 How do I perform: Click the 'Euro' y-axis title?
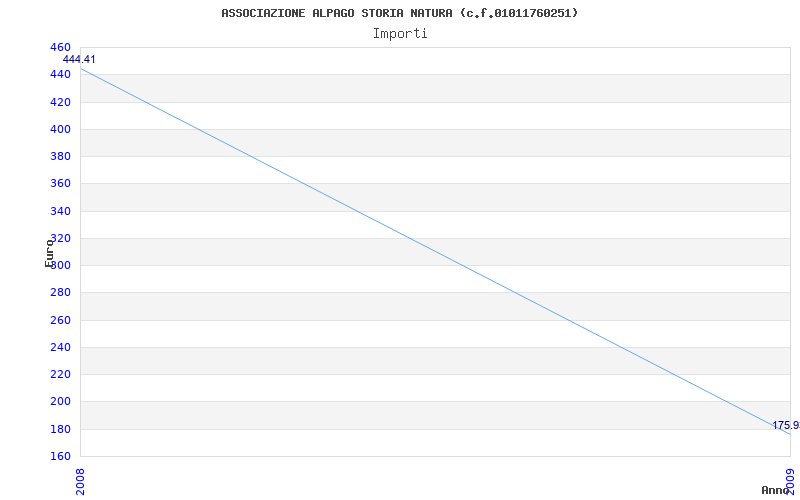click(x=49, y=253)
